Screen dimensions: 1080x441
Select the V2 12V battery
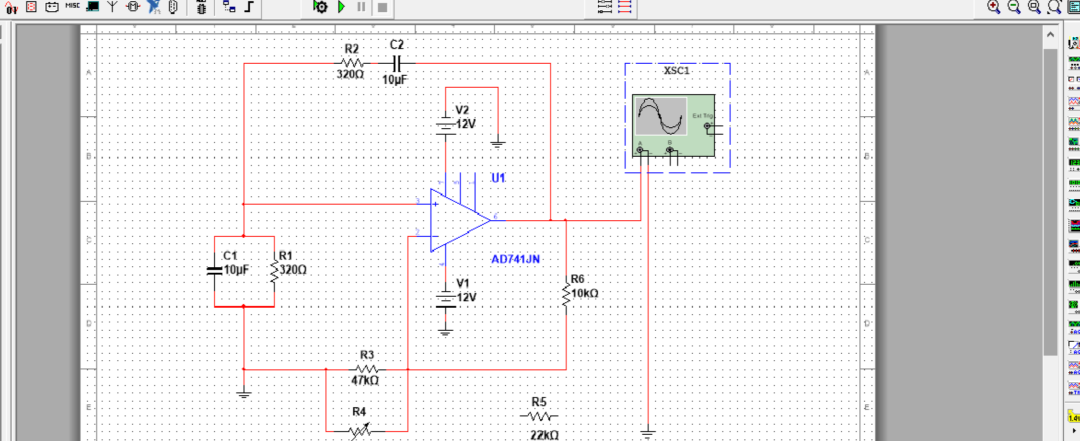tap(445, 125)
